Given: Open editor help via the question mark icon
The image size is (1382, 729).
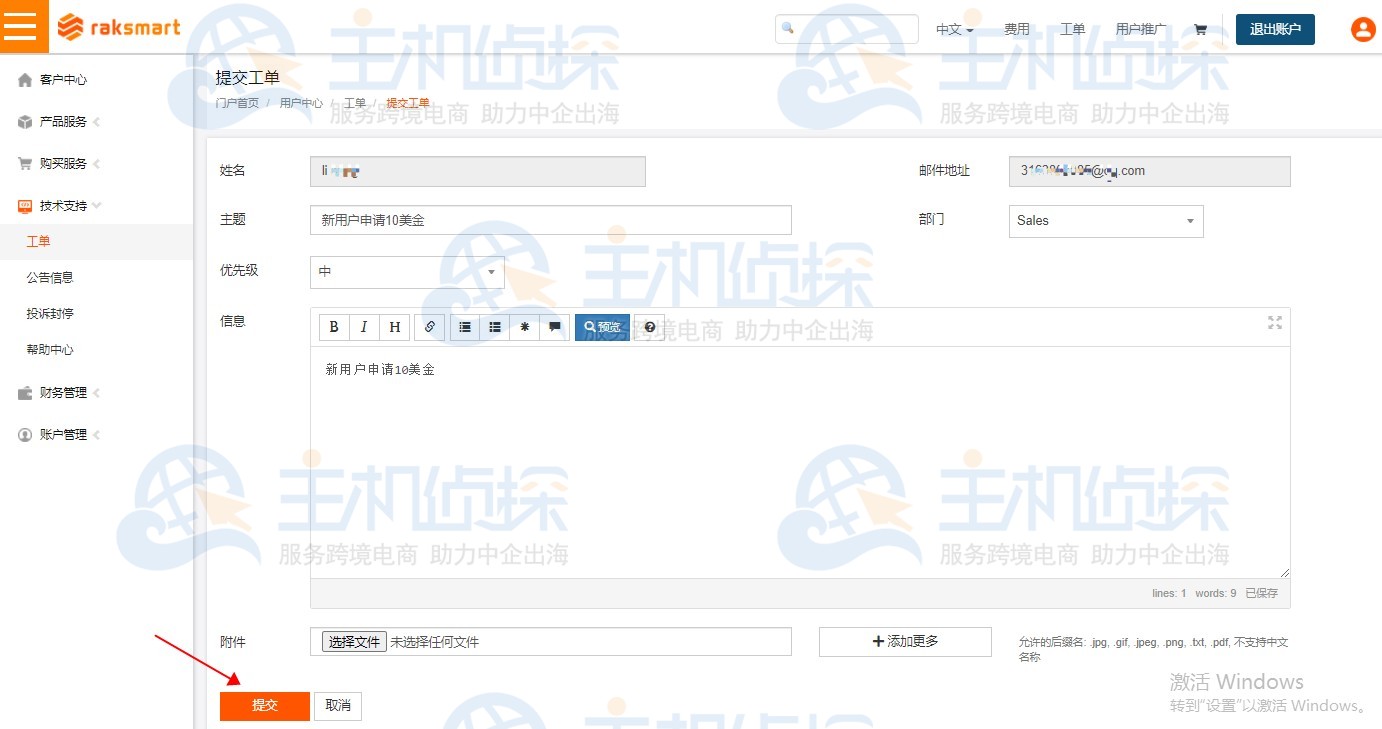Looking at the screenshot, I should (648, 327).
